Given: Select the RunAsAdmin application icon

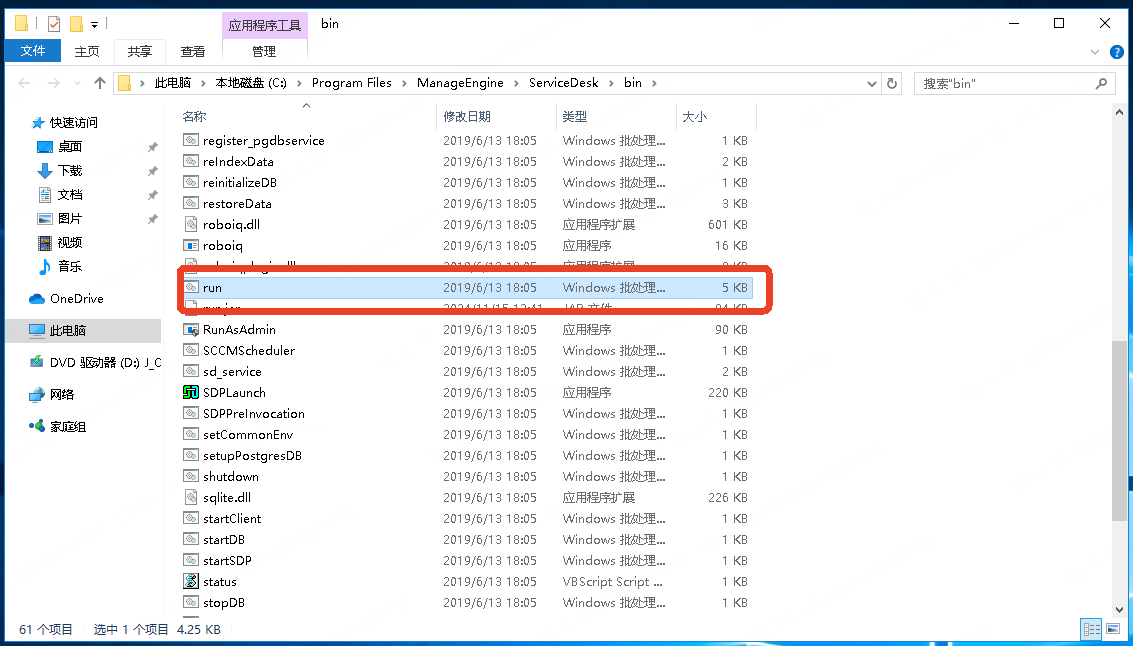Looking at the screenshot, I should 191,329.
